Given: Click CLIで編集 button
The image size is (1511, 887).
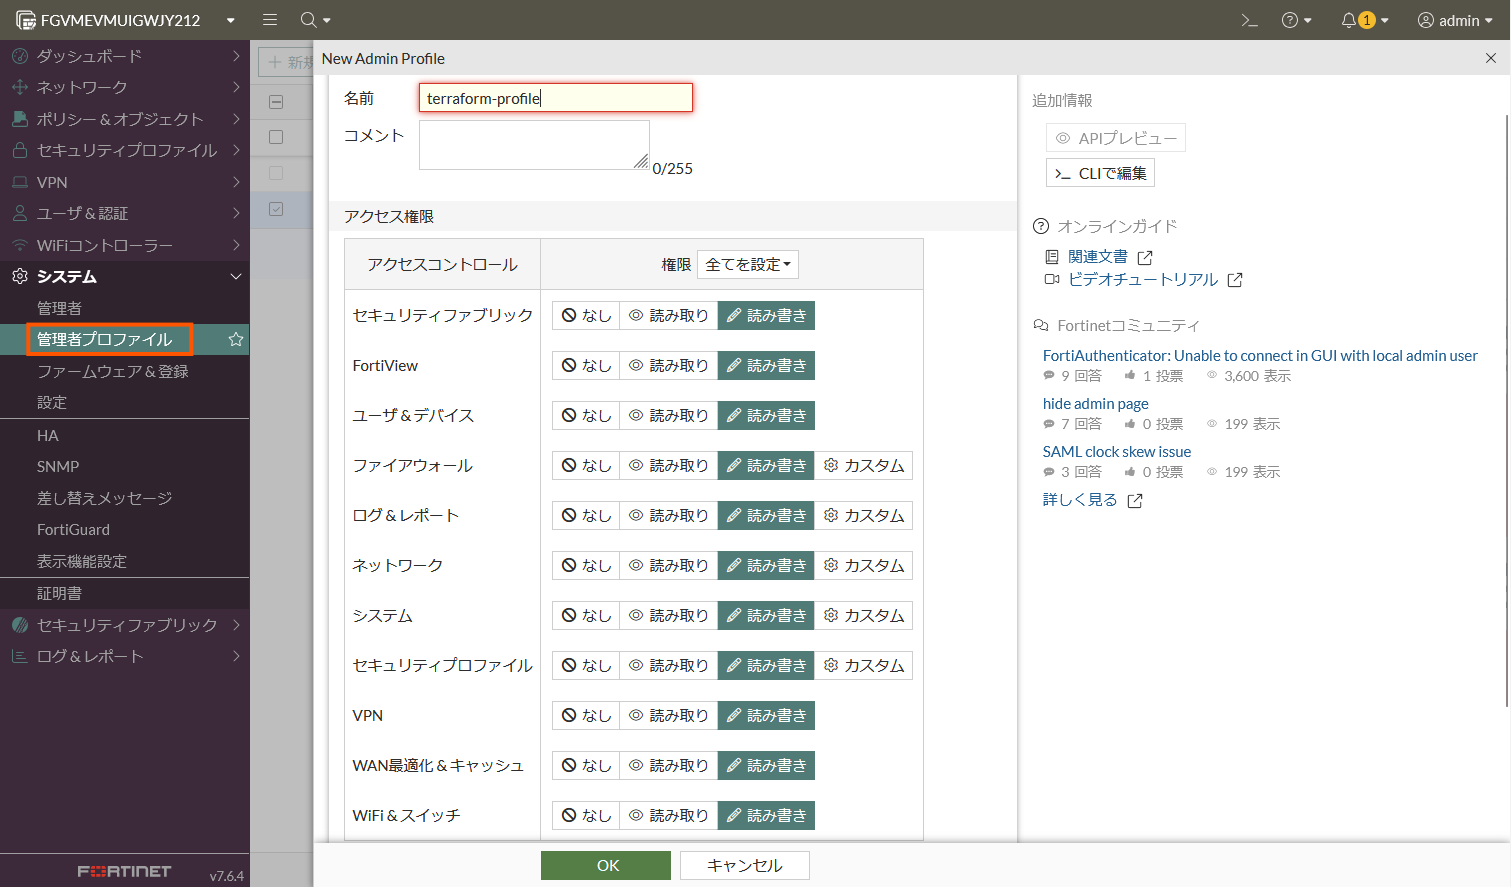Looking at the screenshot, I should (x=1100, y=173).
